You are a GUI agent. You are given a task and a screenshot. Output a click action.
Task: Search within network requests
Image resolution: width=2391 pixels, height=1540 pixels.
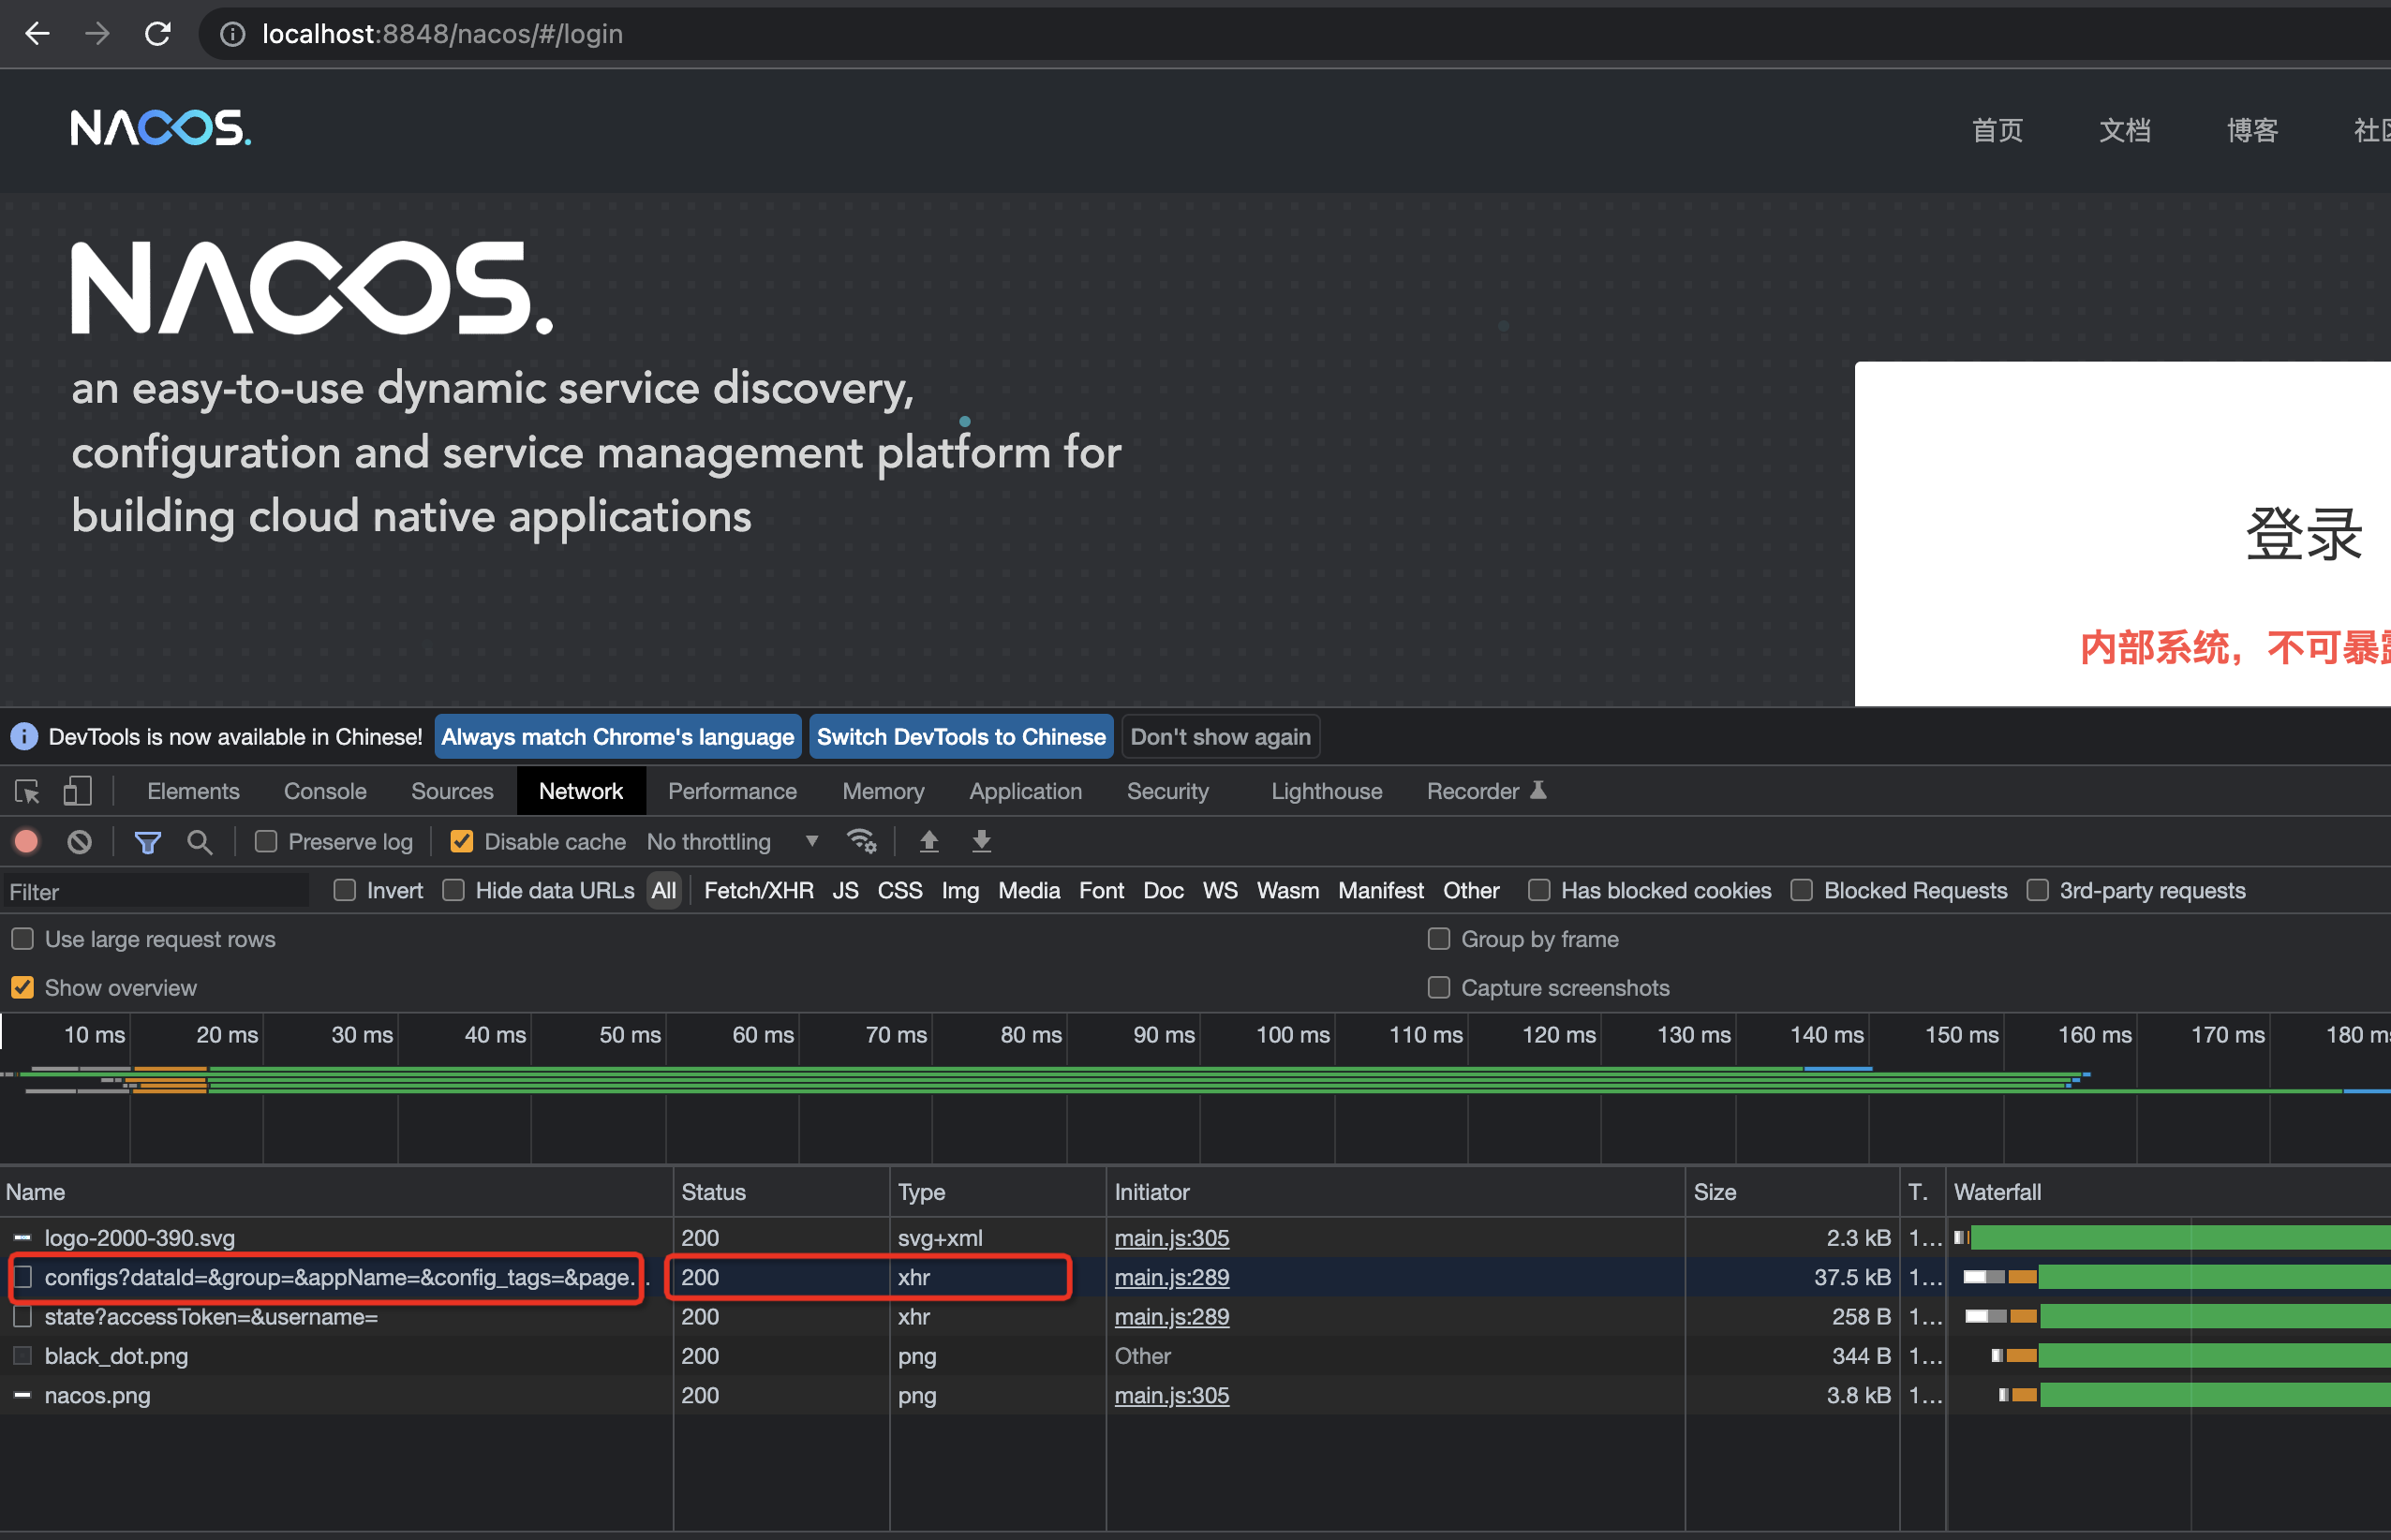coord(200,841)
